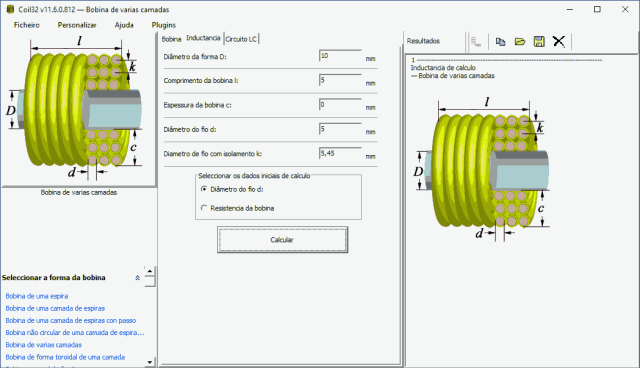
Task: Open a saved results file
Action: point(520,41)
